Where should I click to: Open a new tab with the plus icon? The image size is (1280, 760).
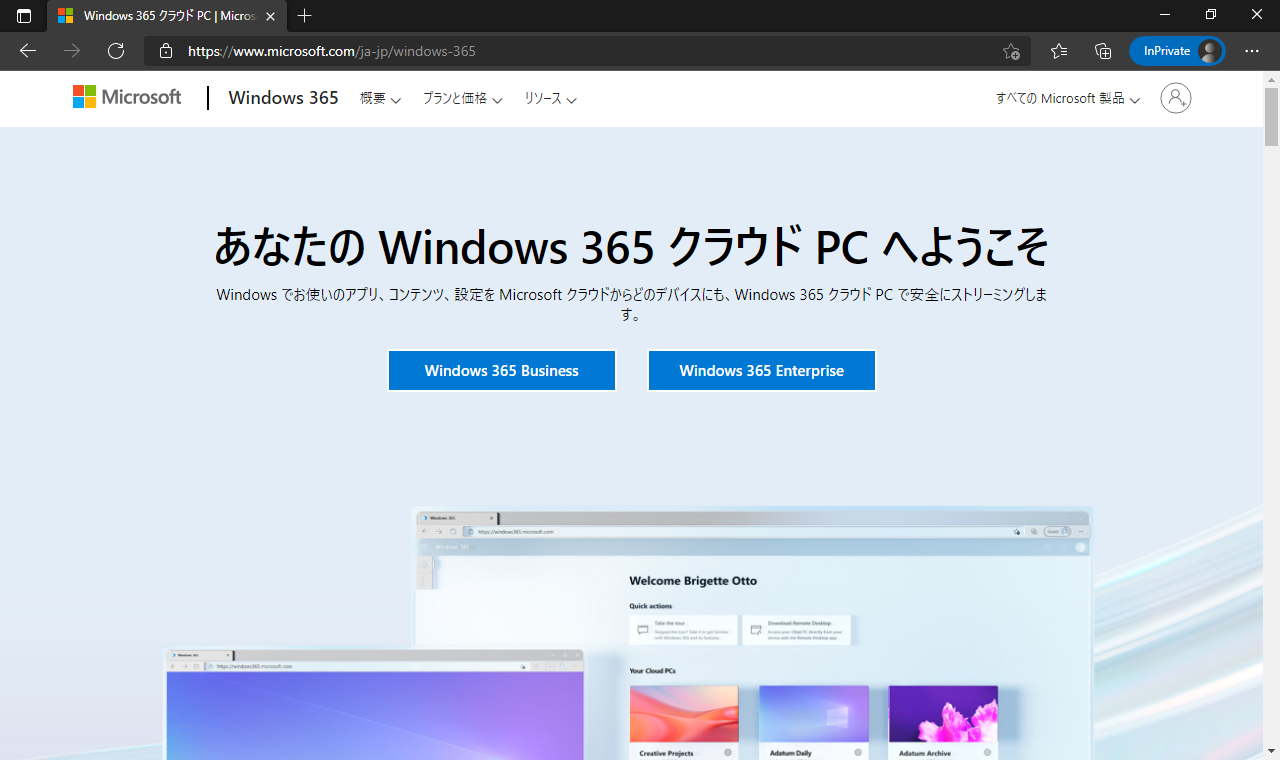click(305, 16)
